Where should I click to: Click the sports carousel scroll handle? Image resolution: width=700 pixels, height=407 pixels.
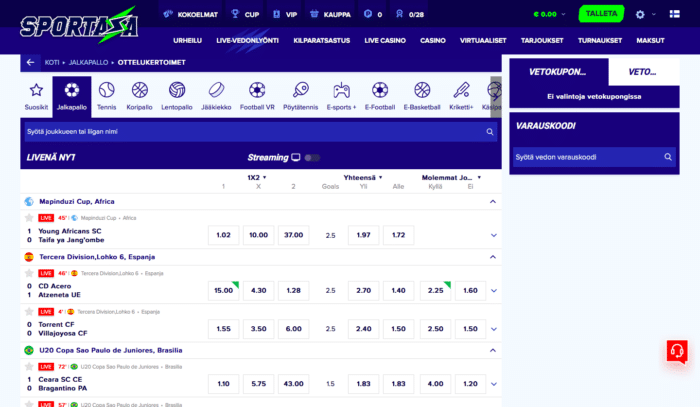(x=496, y=97)
